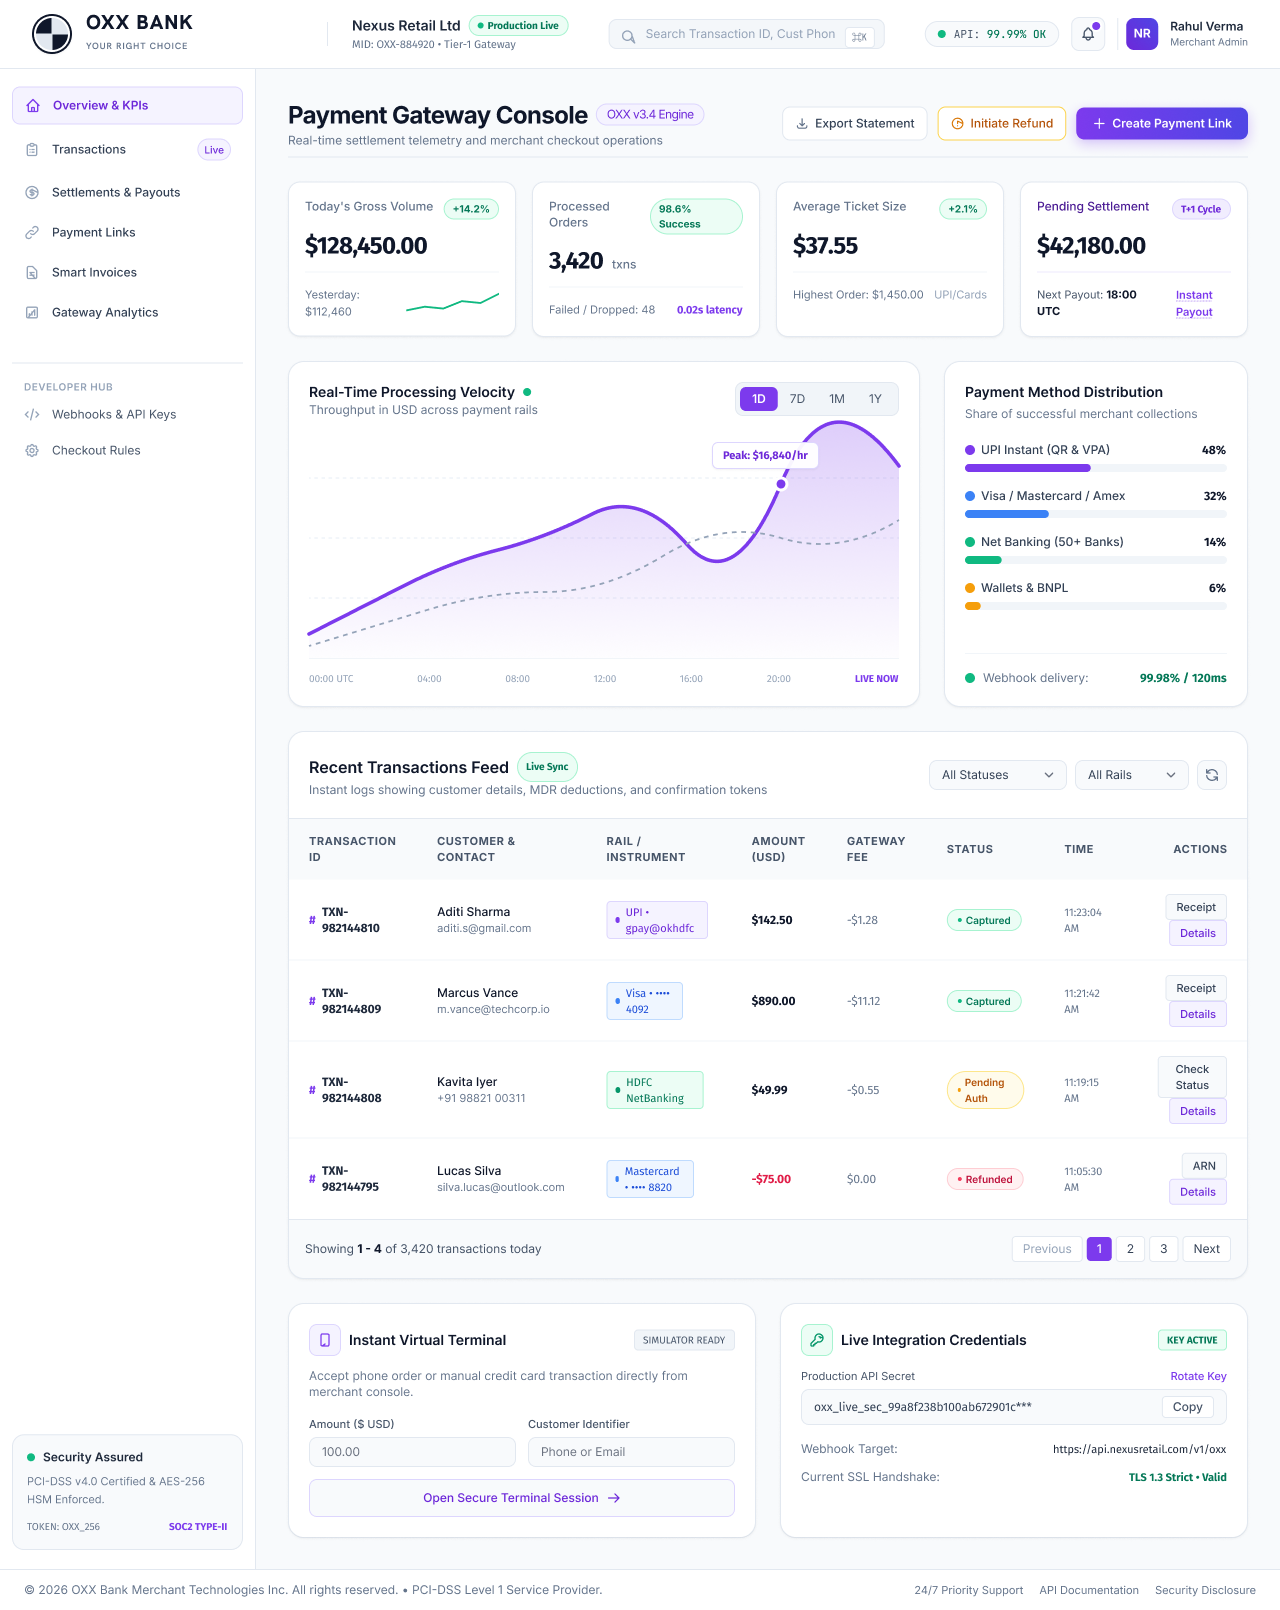Click the SOC2 TYPE-II badge link
Screen dimensions: 1280x1610
click(198, 1527)
